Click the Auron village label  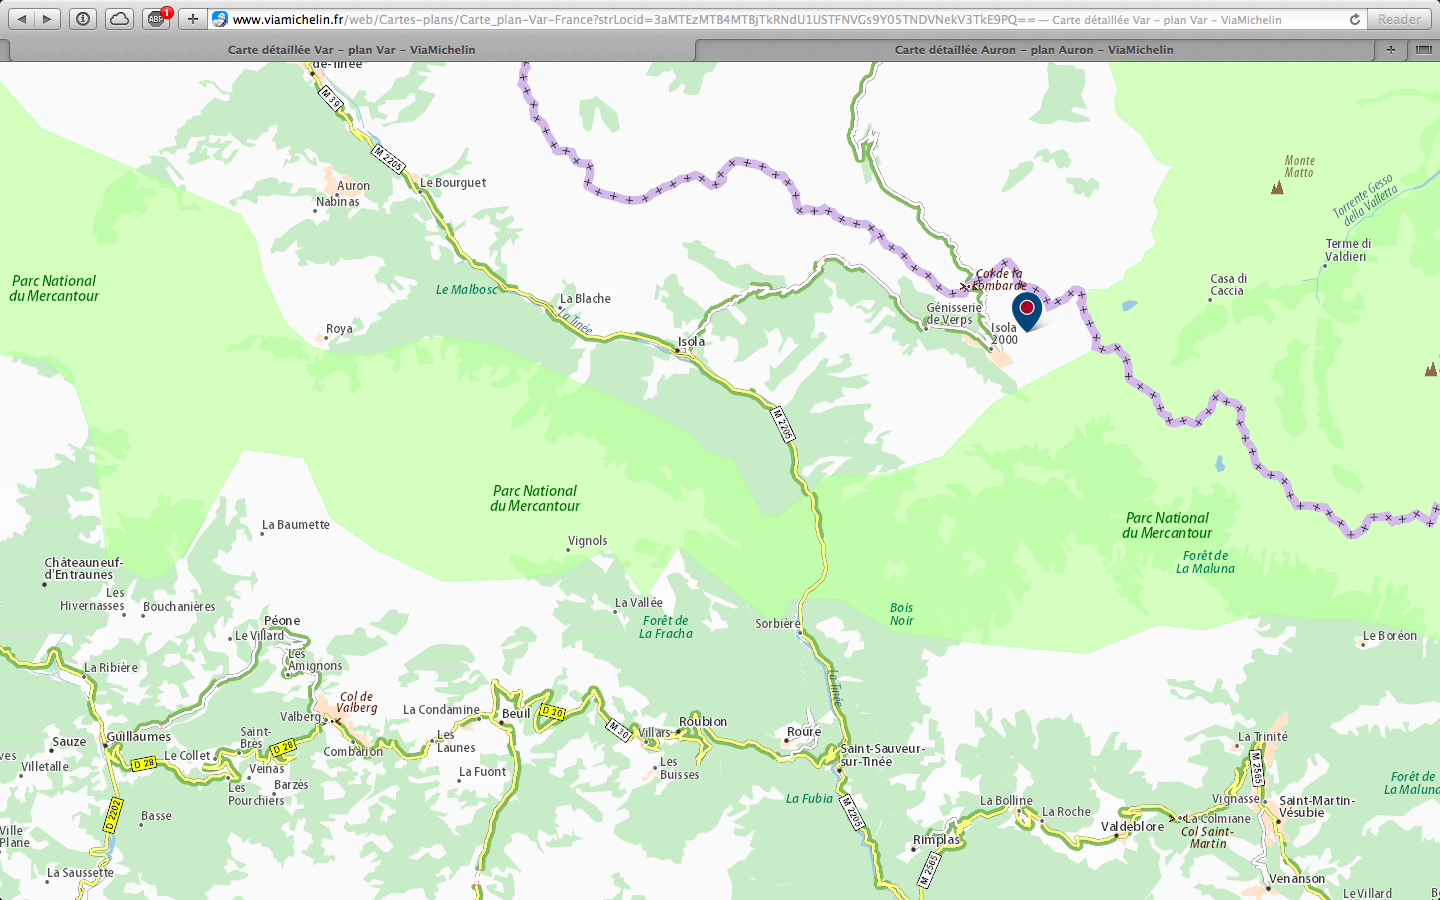coord(353,186)
